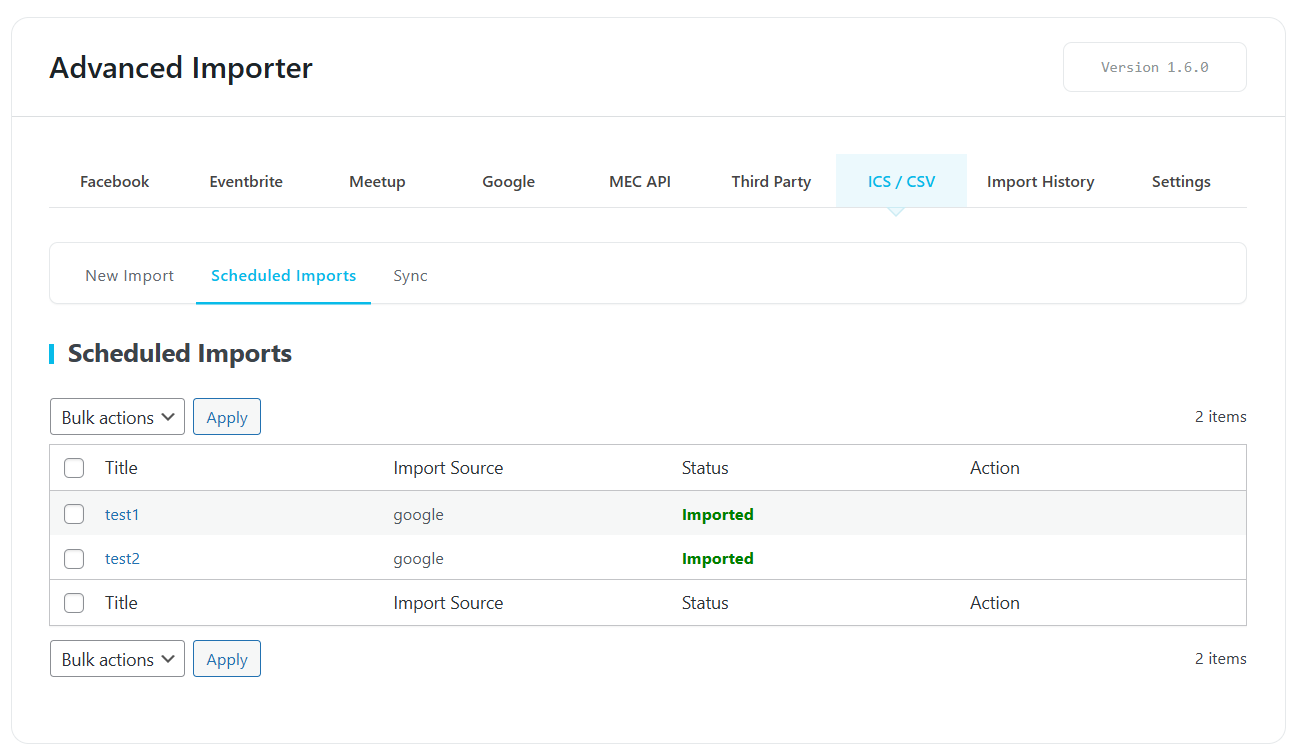
Task: Check the checkbox for test2
Action: coord(74,559)
